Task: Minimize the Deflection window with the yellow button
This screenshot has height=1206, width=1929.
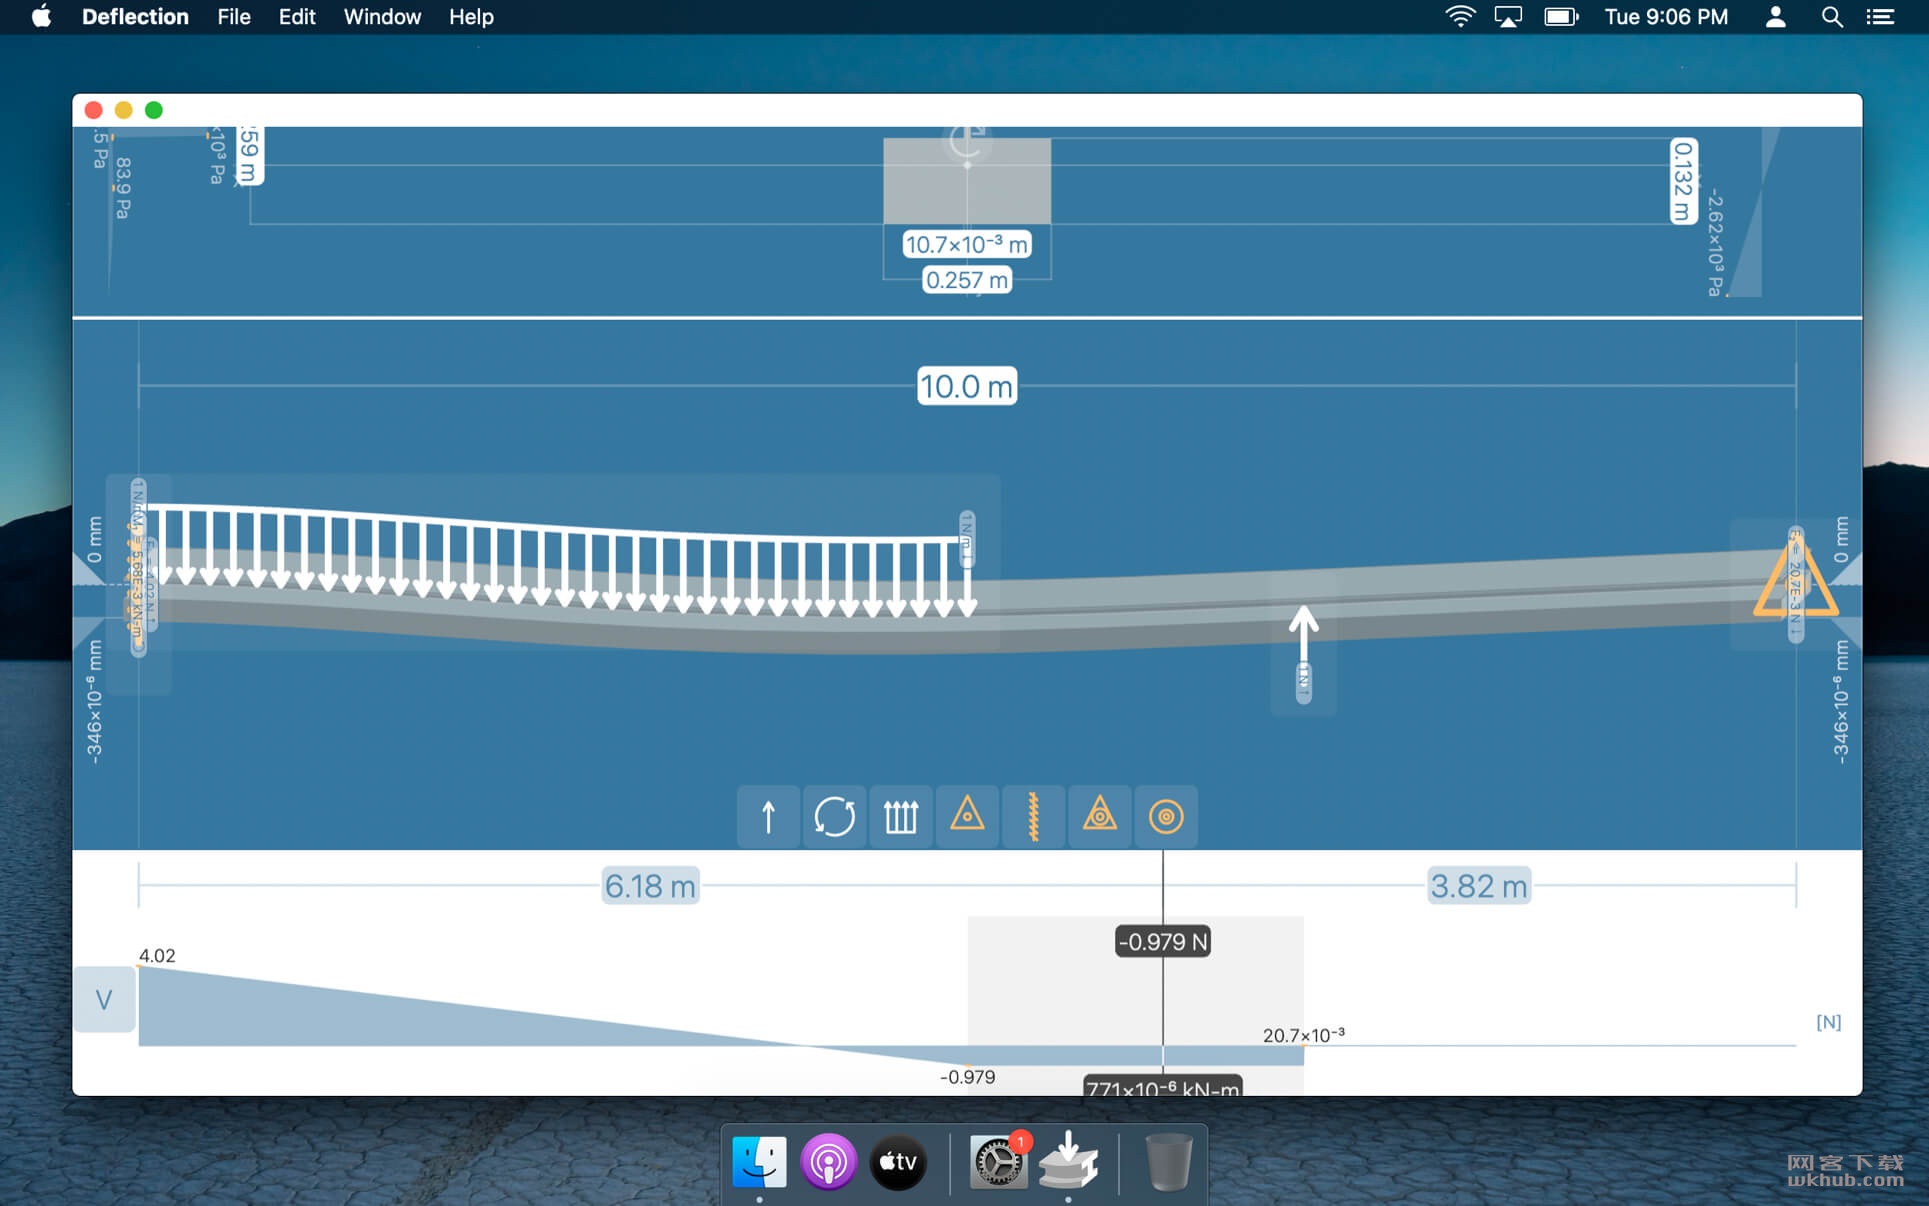Action: [x=124, y=110]
